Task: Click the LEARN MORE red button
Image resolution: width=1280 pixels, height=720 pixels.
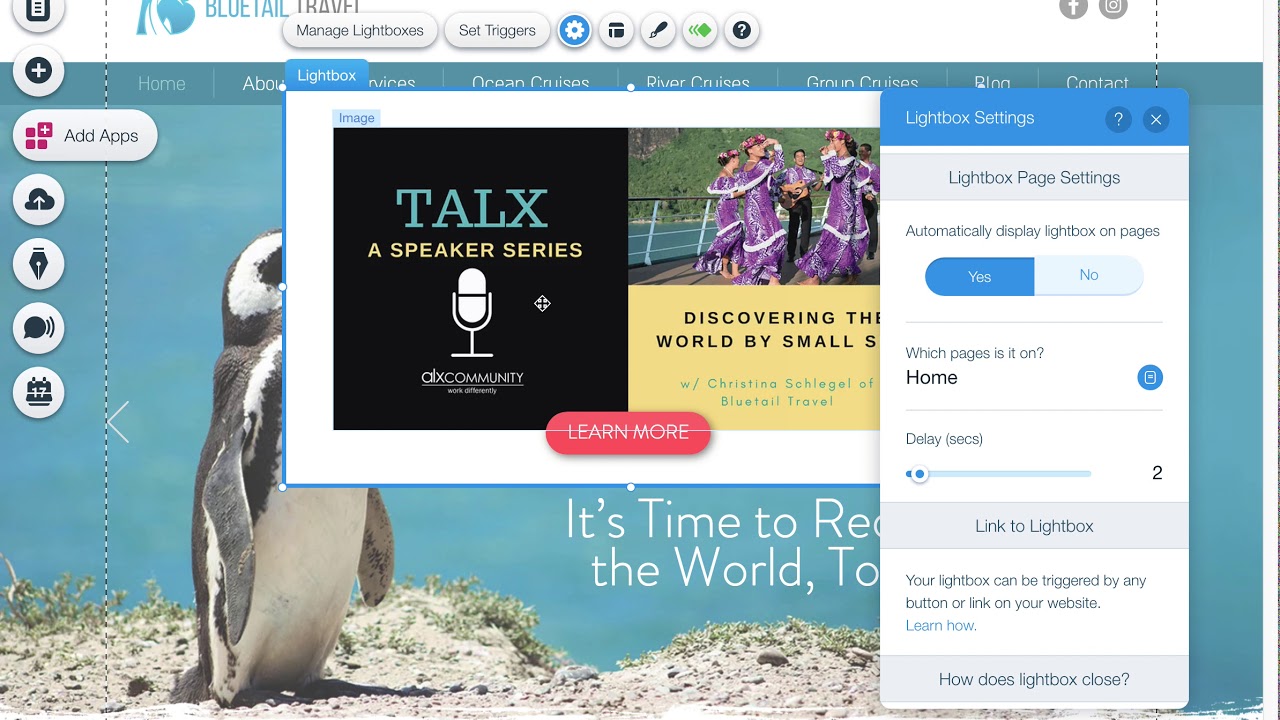Action: click(x=628, y=432)
